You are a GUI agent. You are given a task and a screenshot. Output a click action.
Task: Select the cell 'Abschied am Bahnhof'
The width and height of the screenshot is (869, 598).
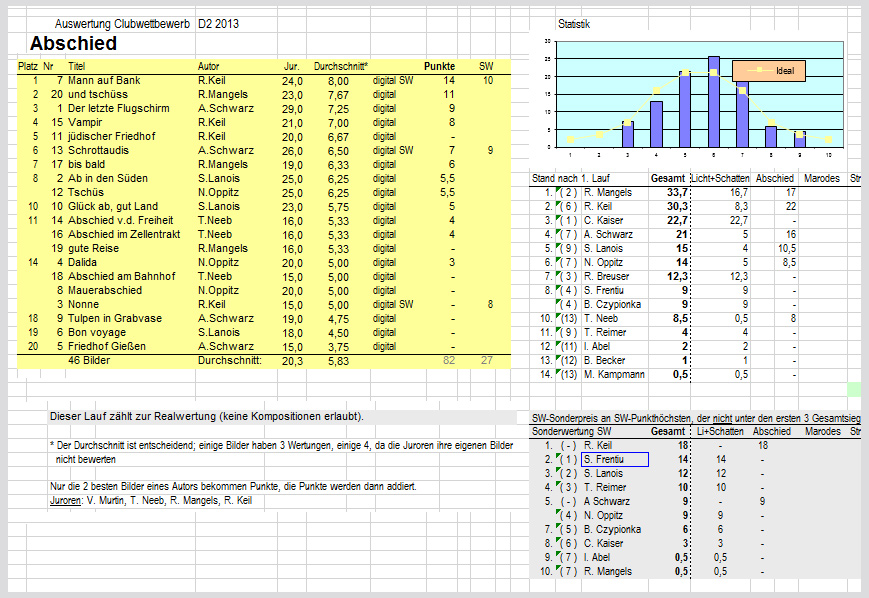[121, 277]
